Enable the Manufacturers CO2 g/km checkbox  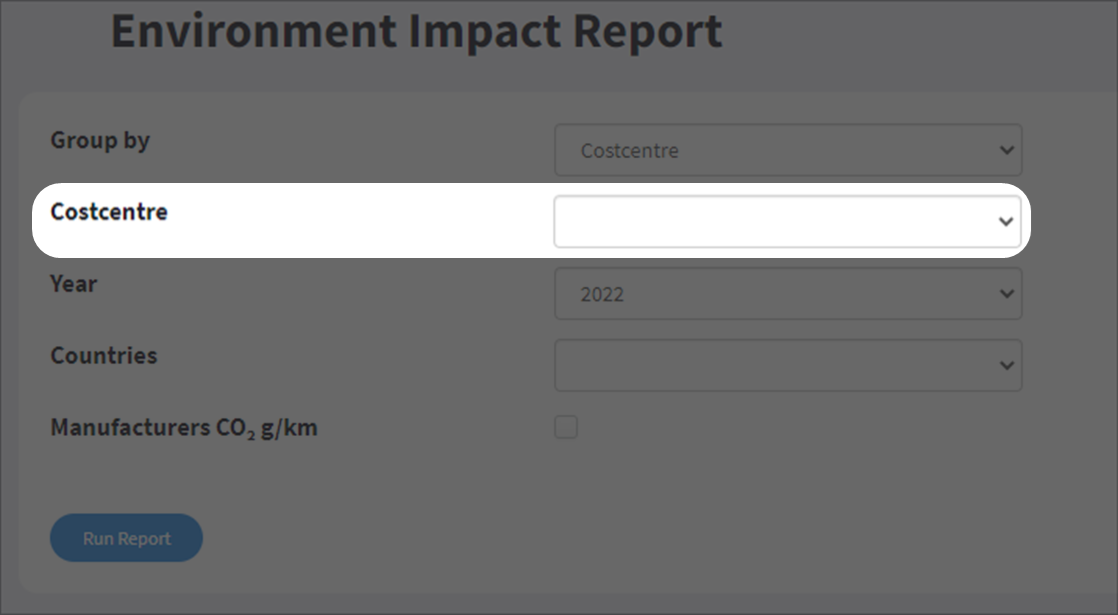[x=566, y=427]
